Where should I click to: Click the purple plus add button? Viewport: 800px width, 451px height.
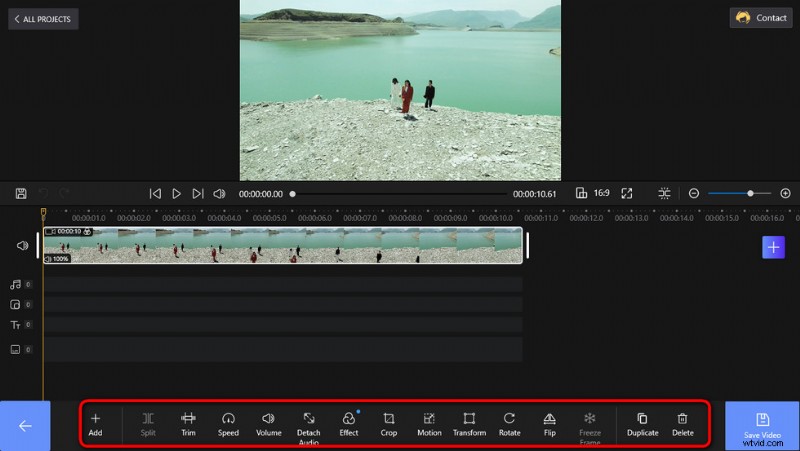pos(773,247)
